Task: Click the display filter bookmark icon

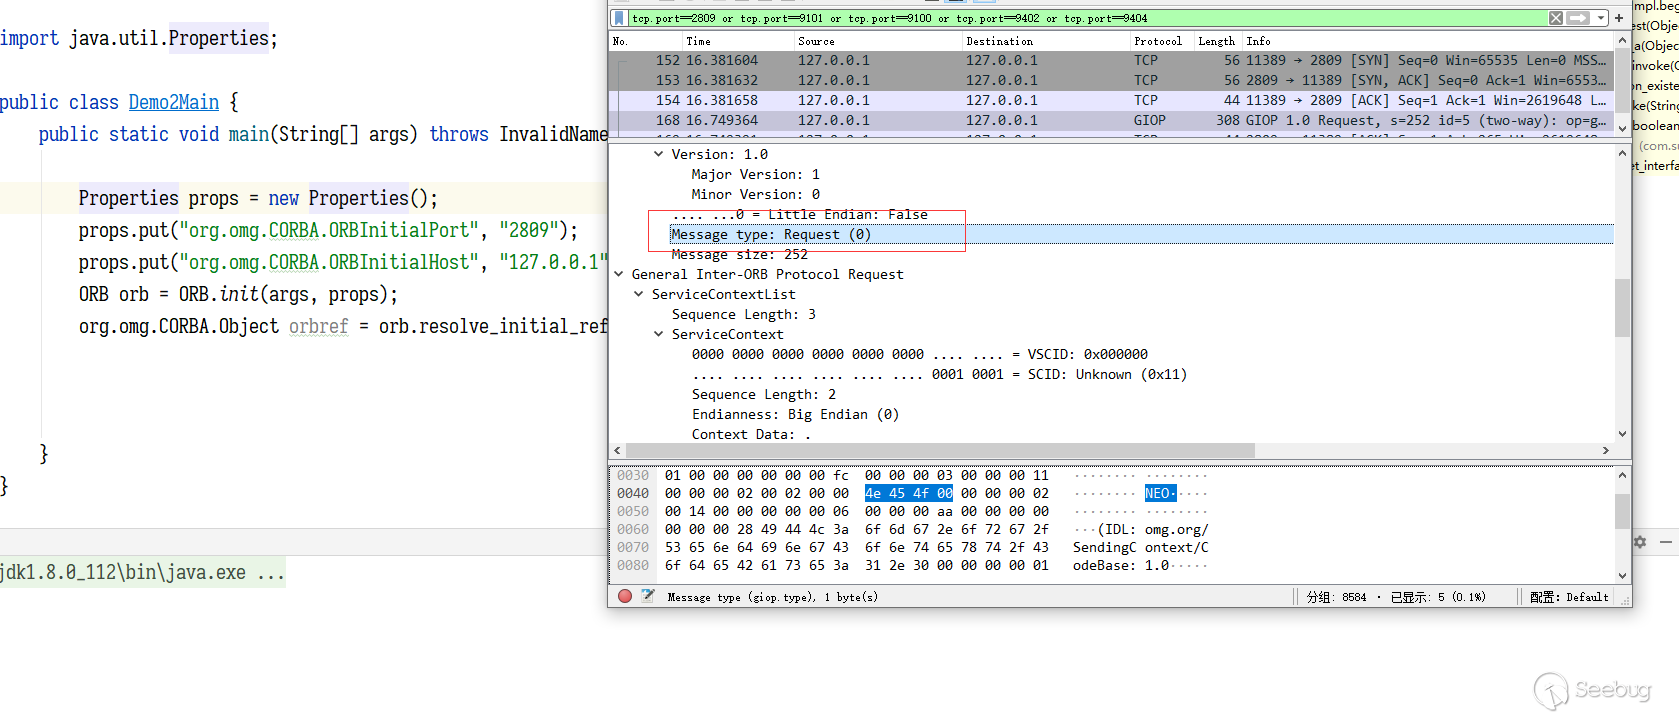Action: [x=619, y=18]
